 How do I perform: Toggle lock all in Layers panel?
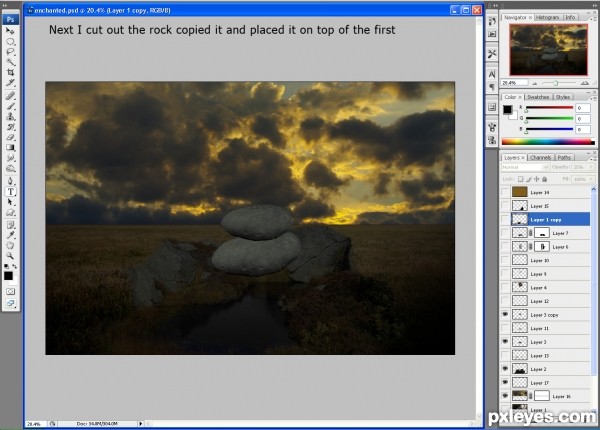tap(545, 179)
